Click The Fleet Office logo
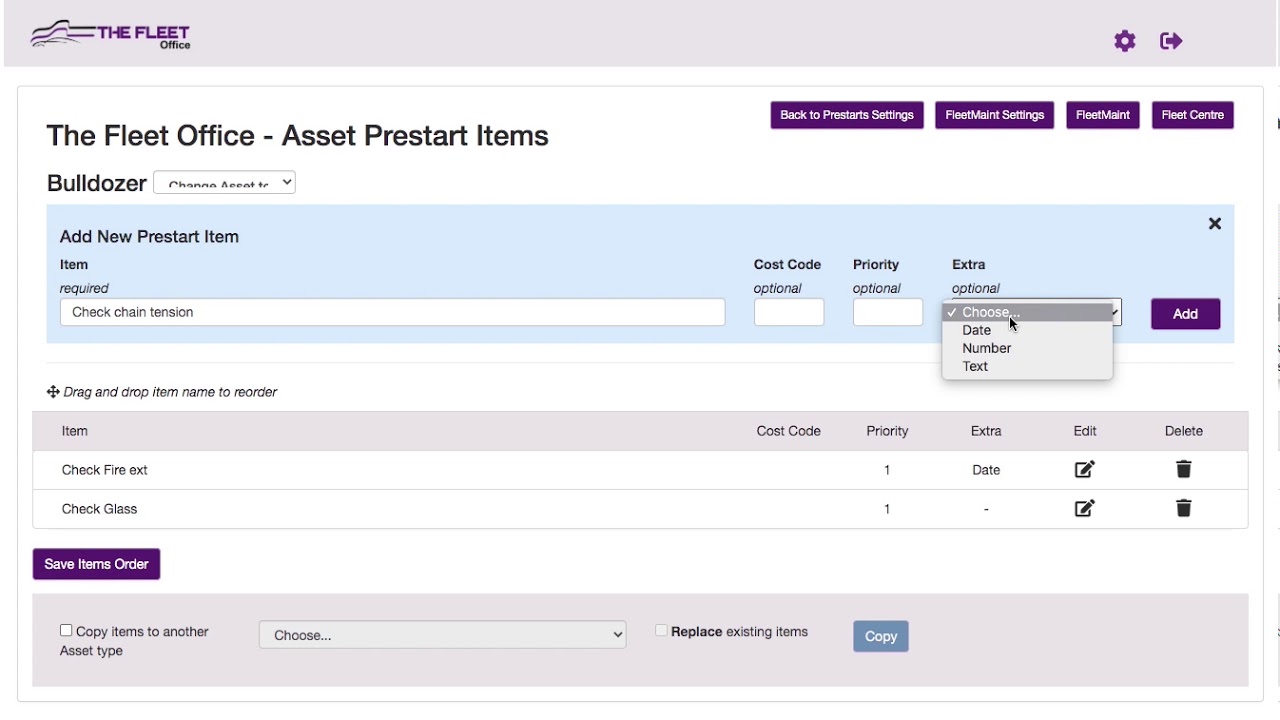The width and height of the screenshot is (1280, 720). (111, 36)
